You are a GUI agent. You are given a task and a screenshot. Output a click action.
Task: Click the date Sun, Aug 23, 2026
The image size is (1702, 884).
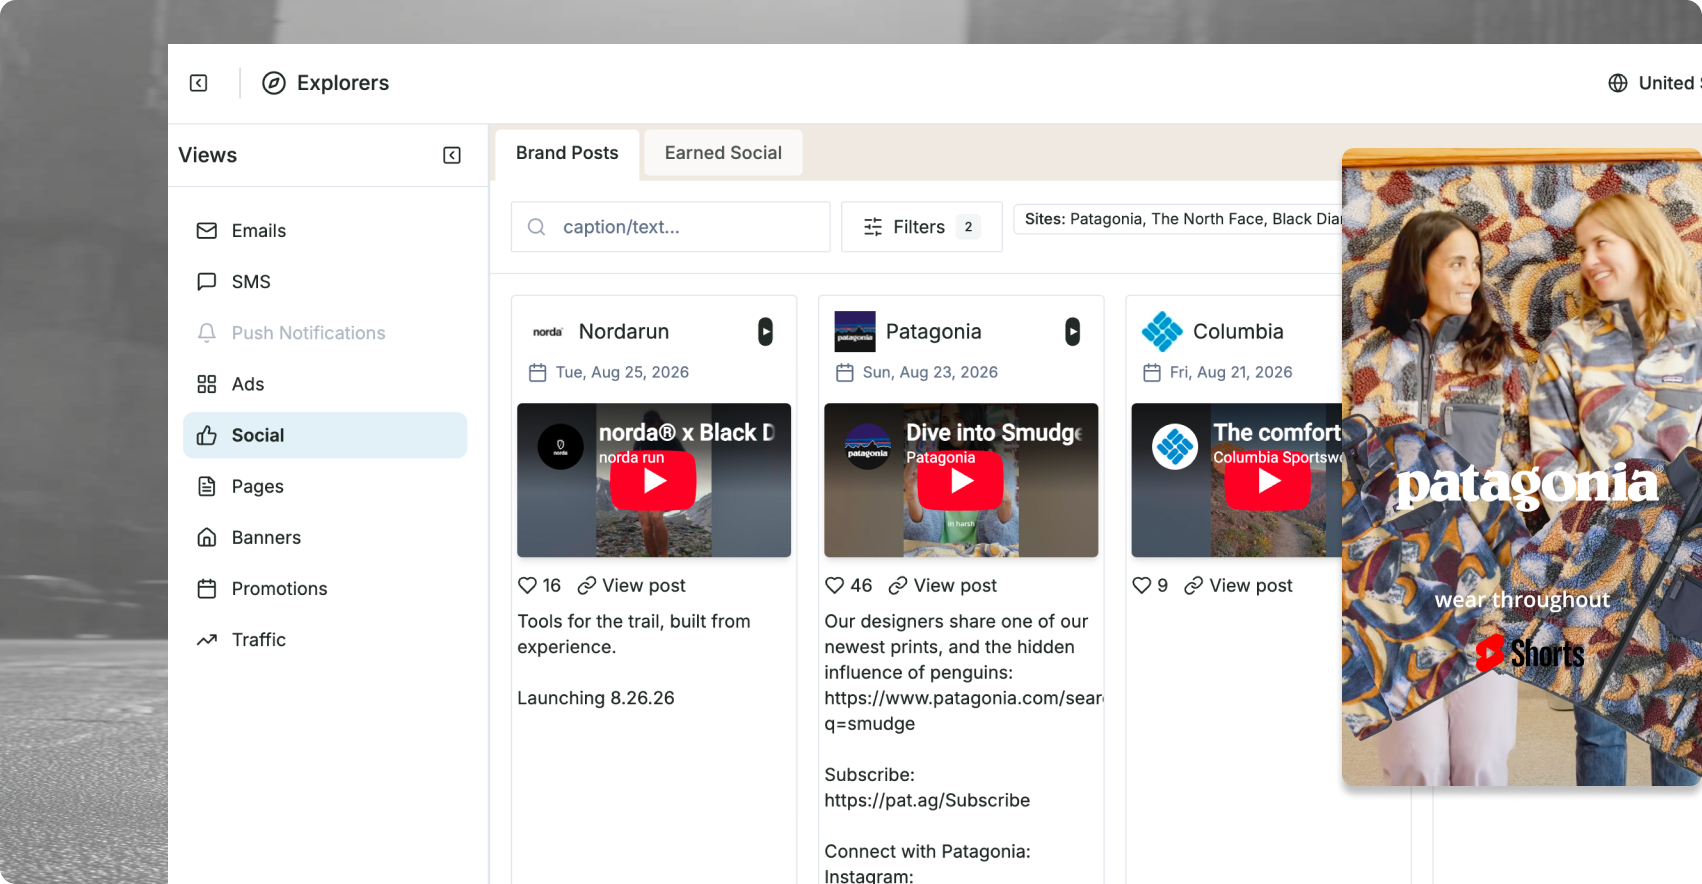pos(930,372)
